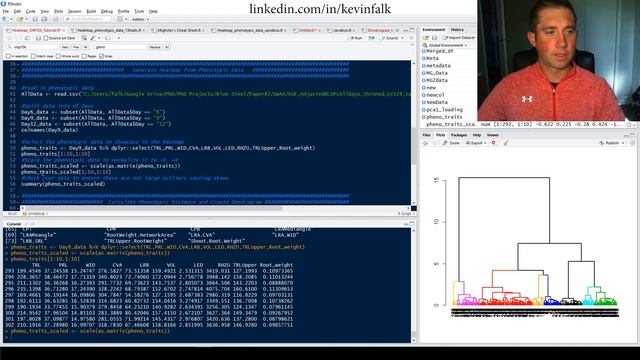Click the Save All icon in main toolbar
Image resolution: width=640 pixels, height=360 pixels.
pos(44,19)
